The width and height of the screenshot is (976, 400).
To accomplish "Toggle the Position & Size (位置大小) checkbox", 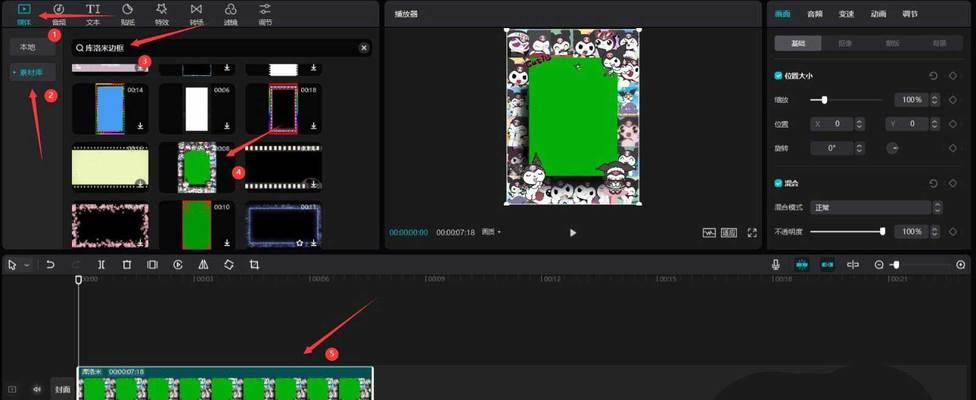I will point(778,75).
